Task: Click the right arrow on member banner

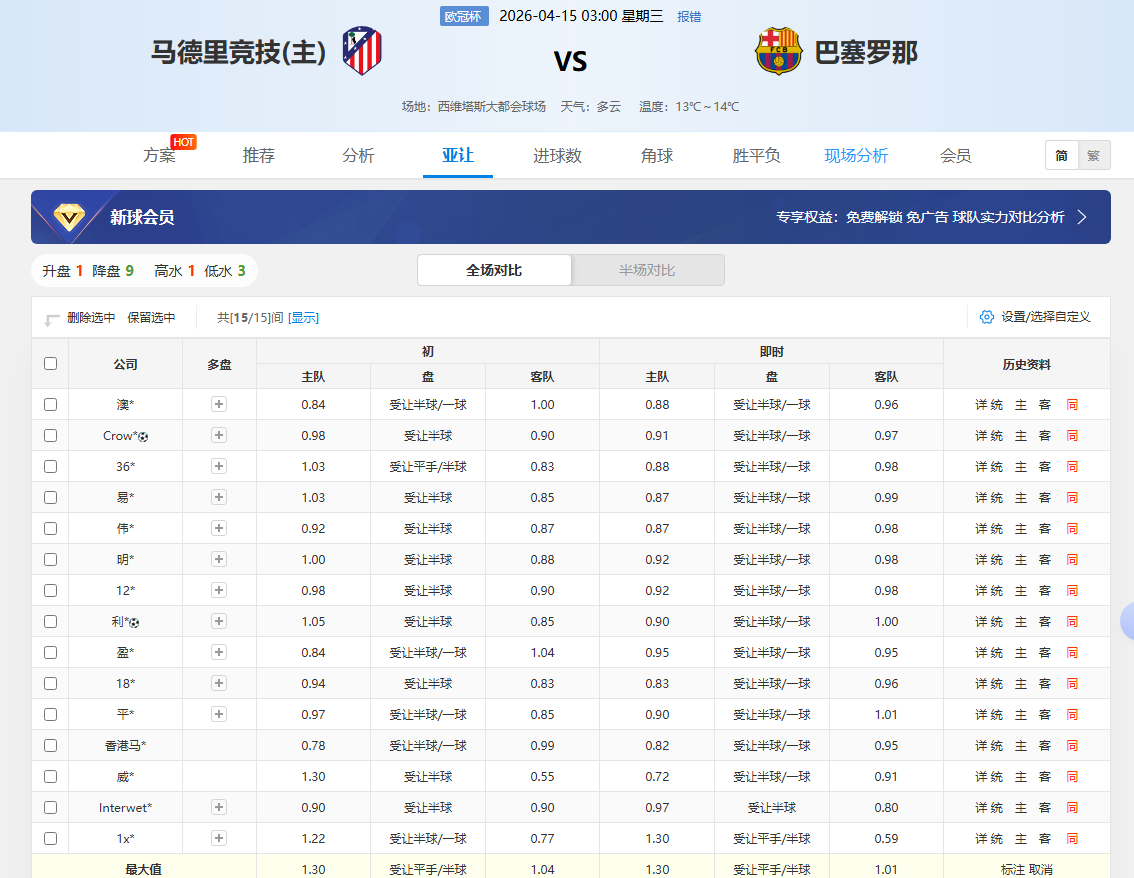Action: click(1082, 217)
